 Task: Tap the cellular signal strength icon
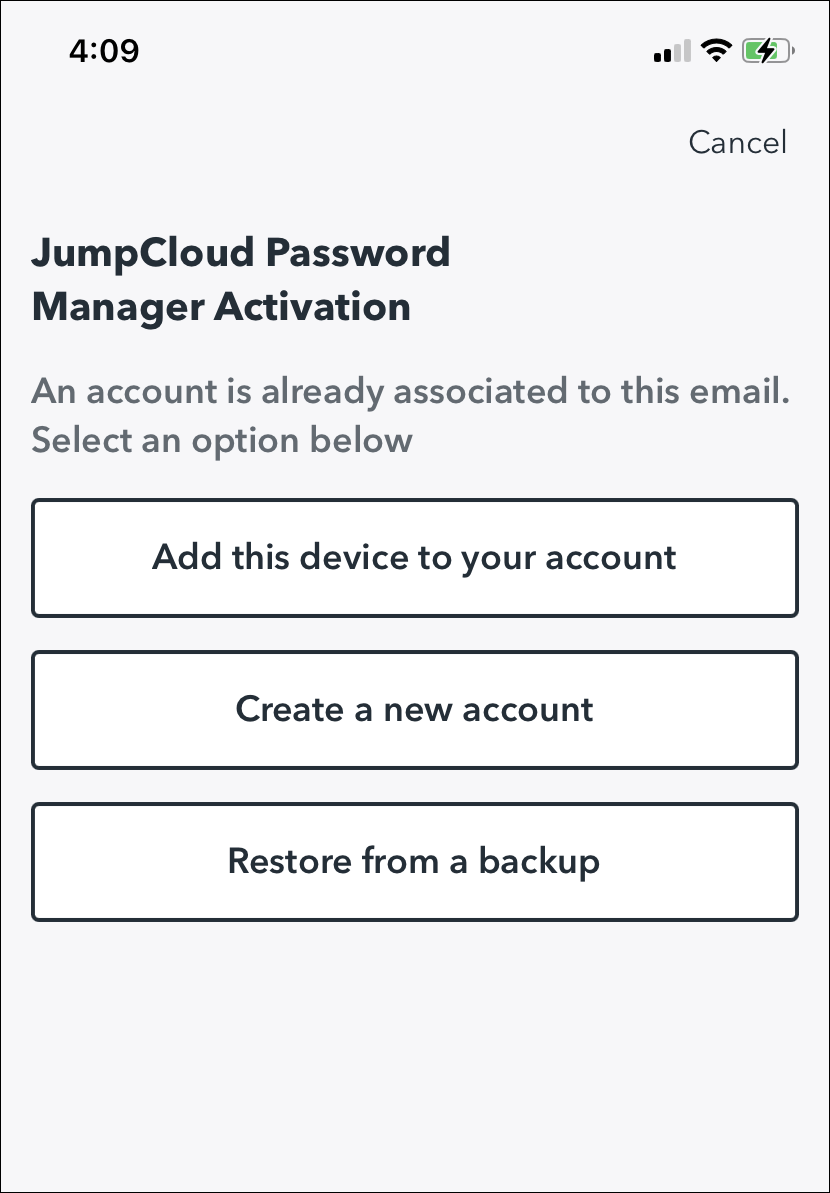pyautogui.click(x=672, y=51)
